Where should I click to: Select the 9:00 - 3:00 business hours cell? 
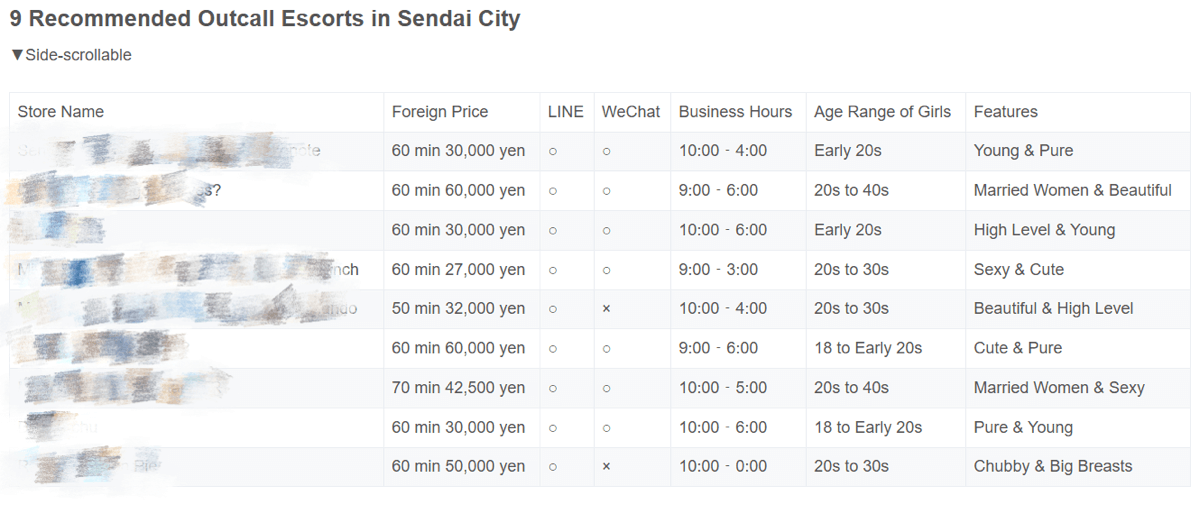click(718, 270)
